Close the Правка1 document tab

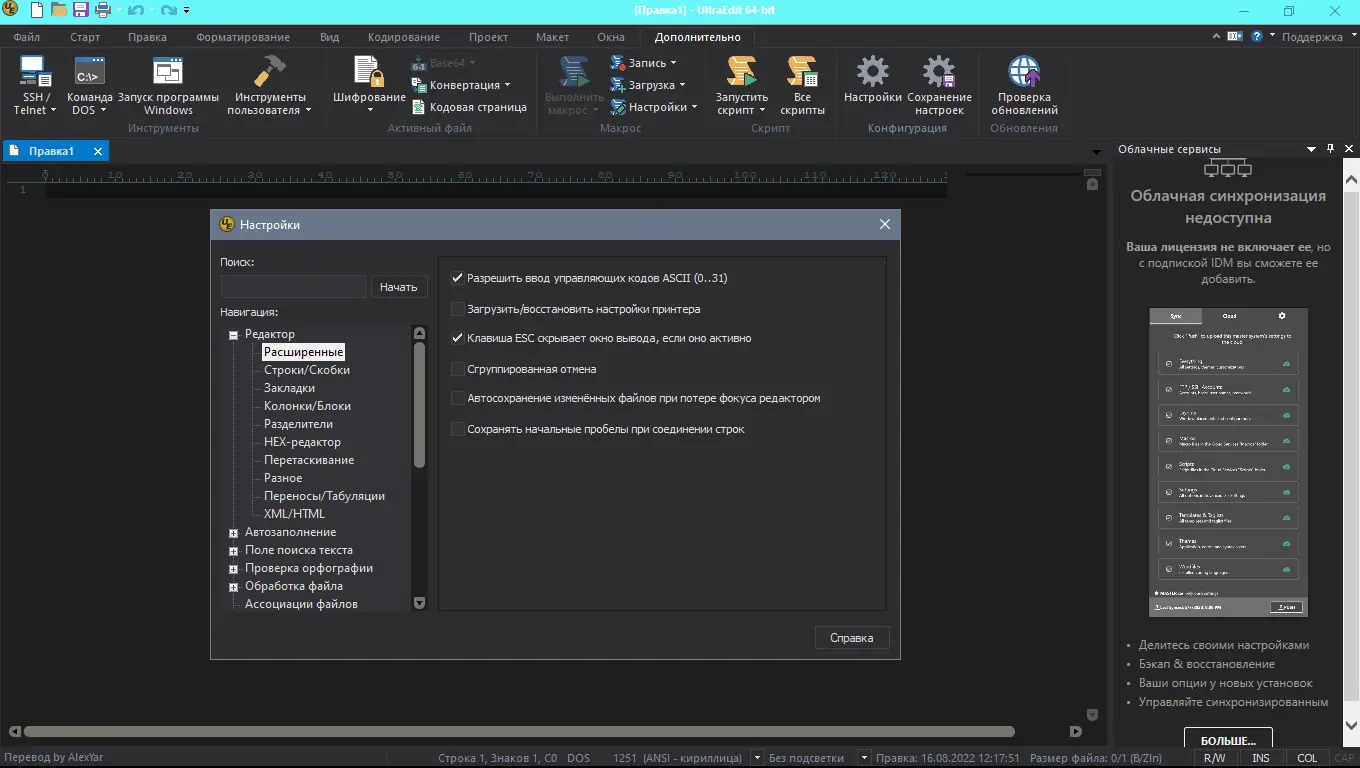pos(98,151)
